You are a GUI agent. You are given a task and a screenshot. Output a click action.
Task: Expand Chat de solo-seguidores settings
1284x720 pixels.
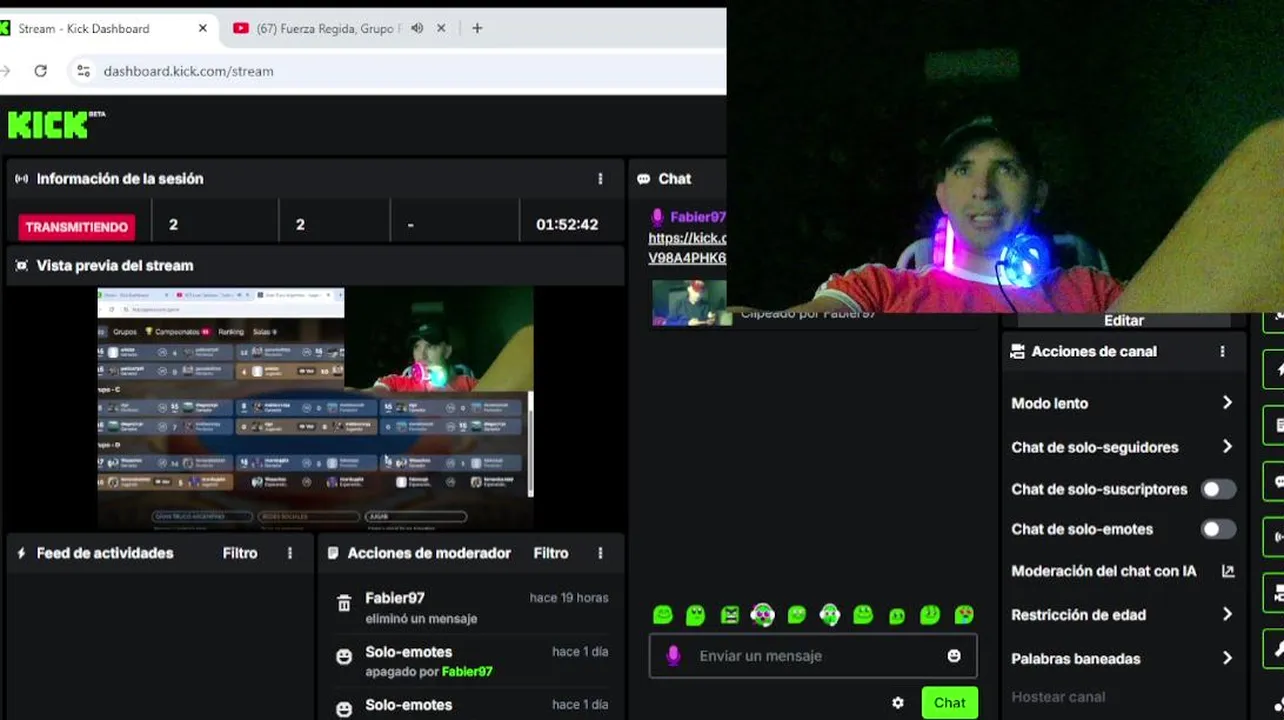click(1227, 447)
